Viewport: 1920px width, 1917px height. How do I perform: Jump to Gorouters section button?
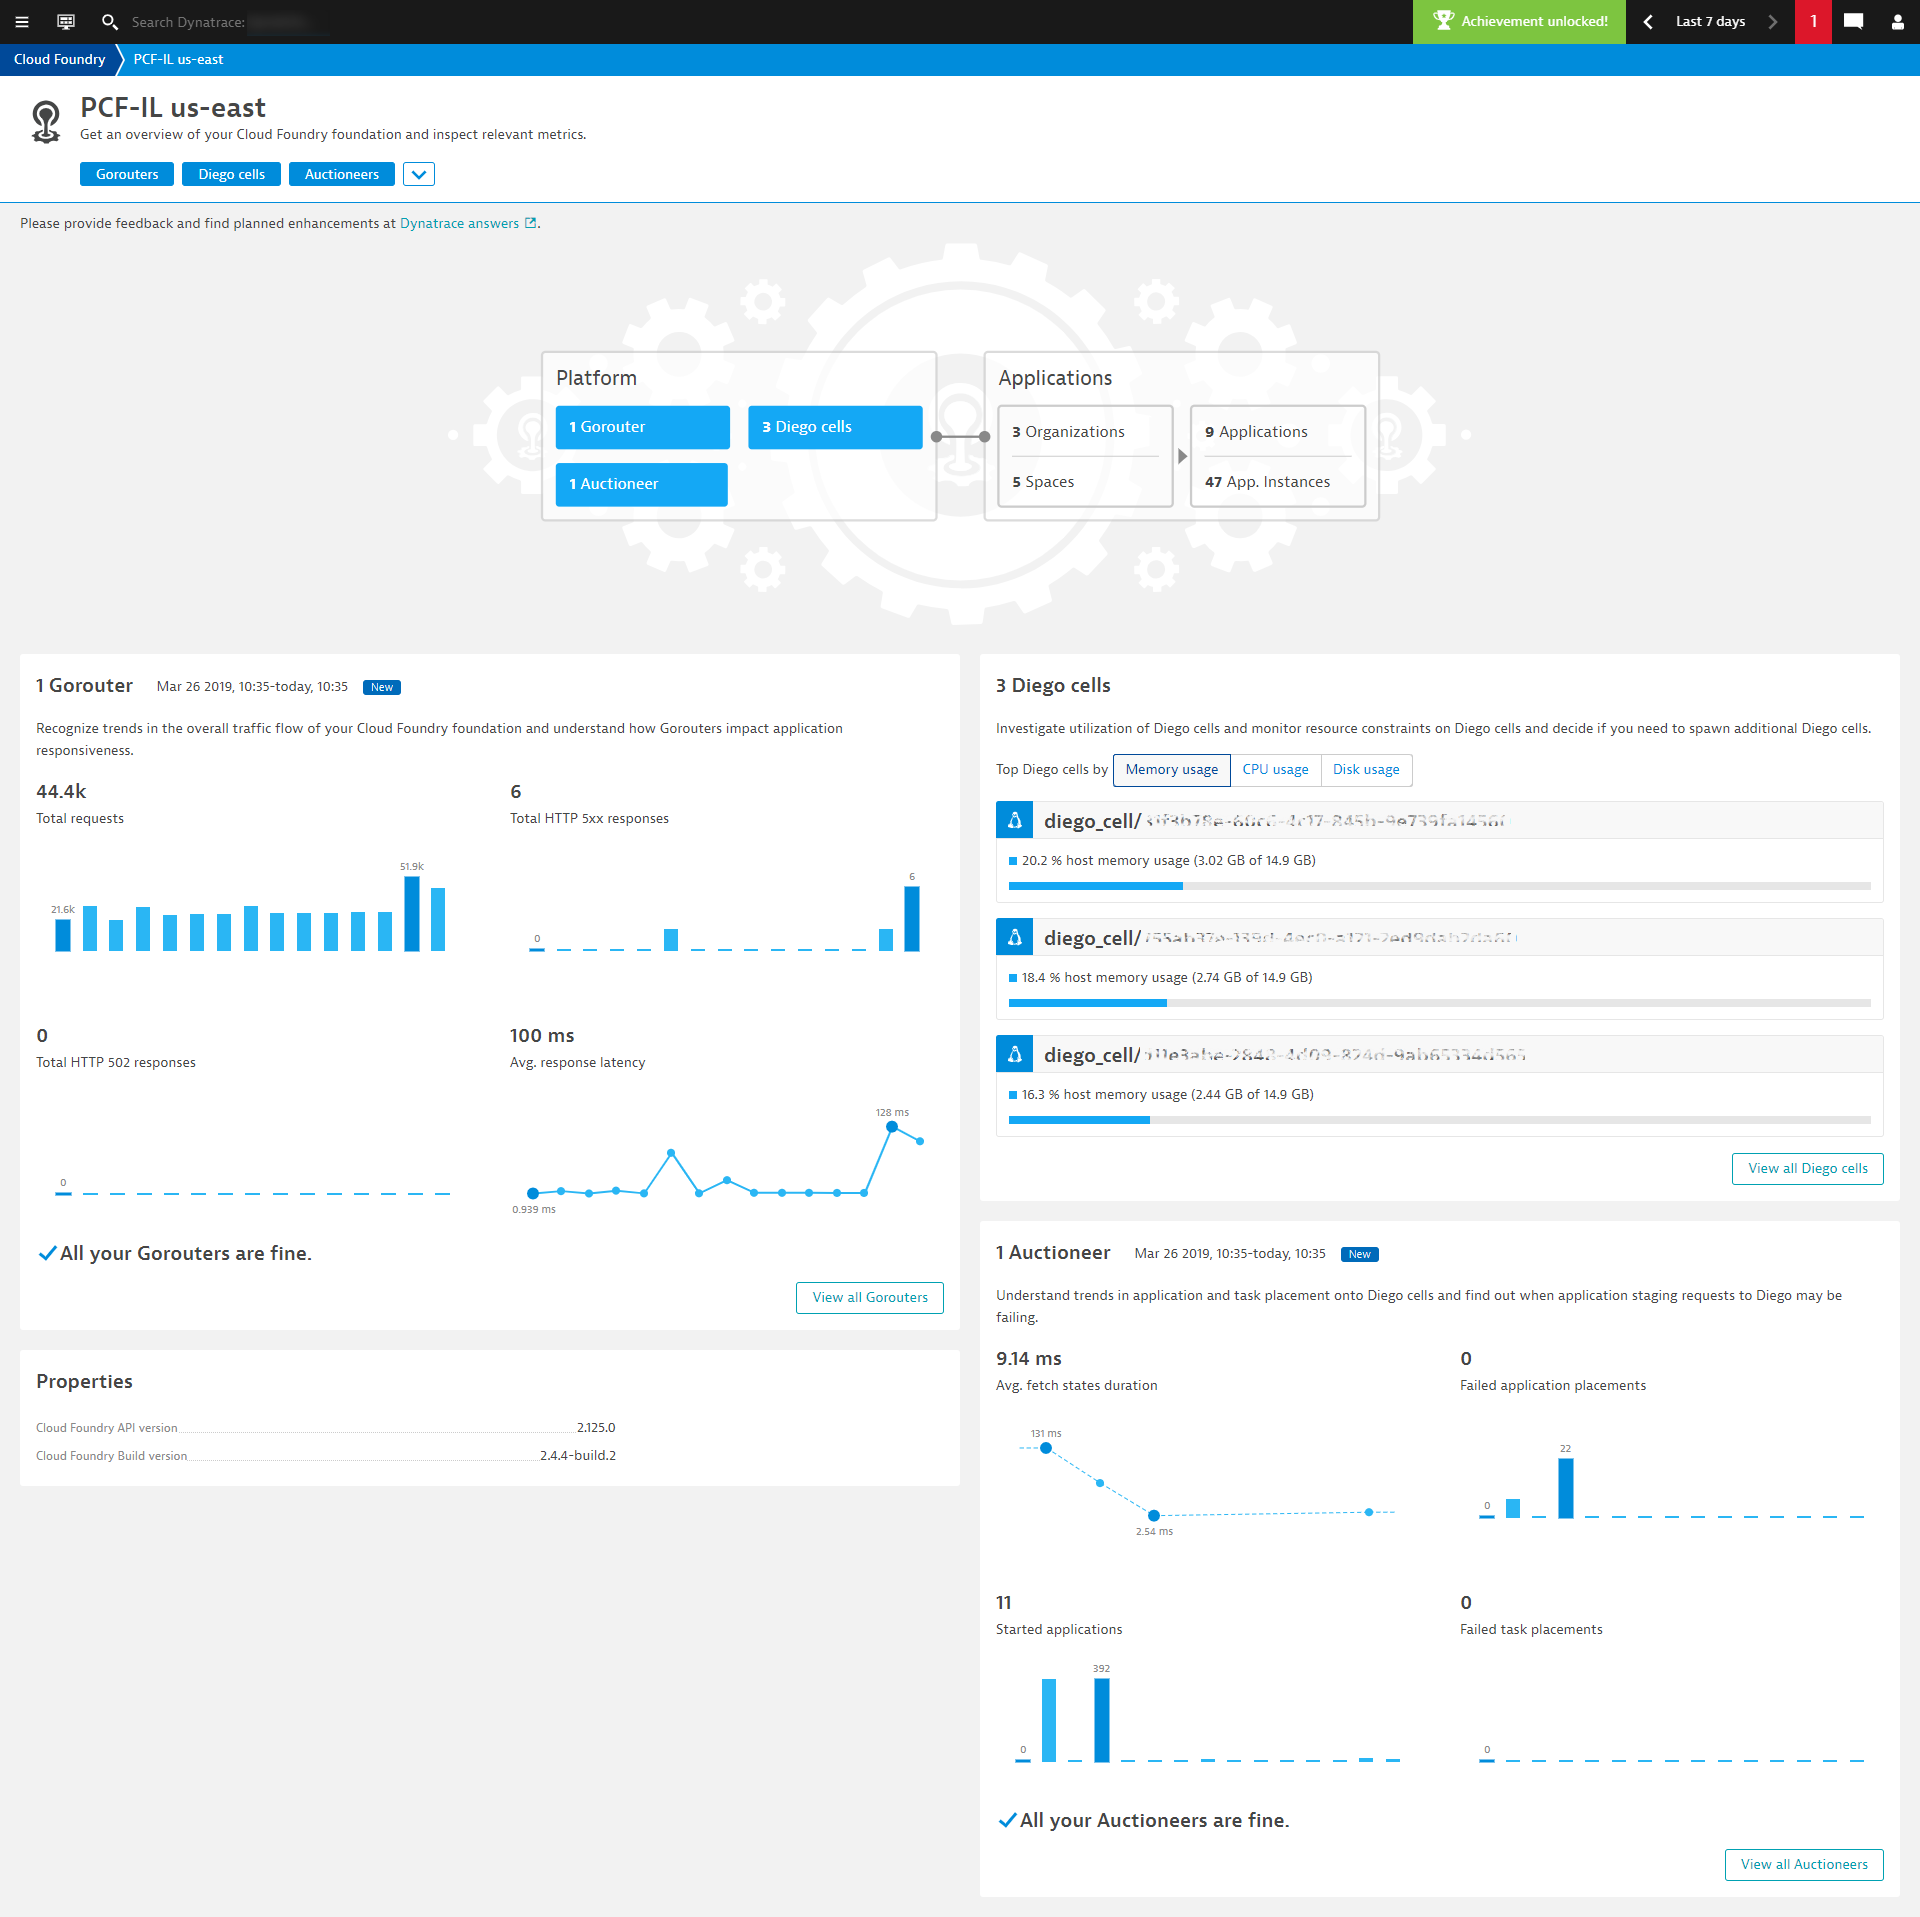[x=127, y=174]
